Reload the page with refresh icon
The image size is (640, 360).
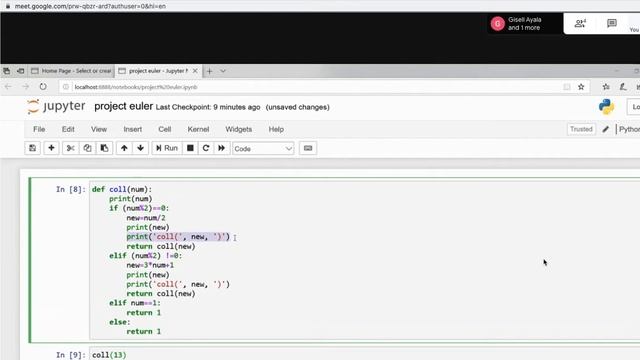click(43, 87)
